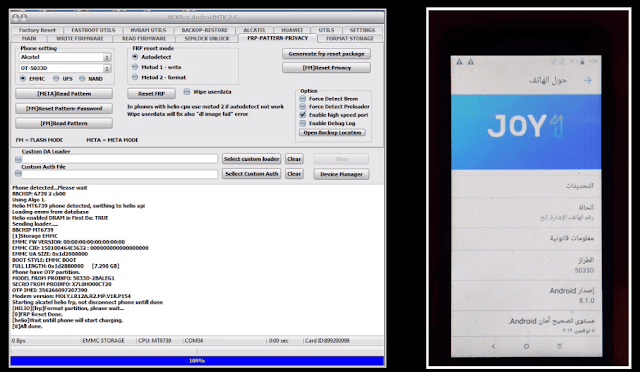
Task: Click the Reset FRP button
Action: (151, 94)
